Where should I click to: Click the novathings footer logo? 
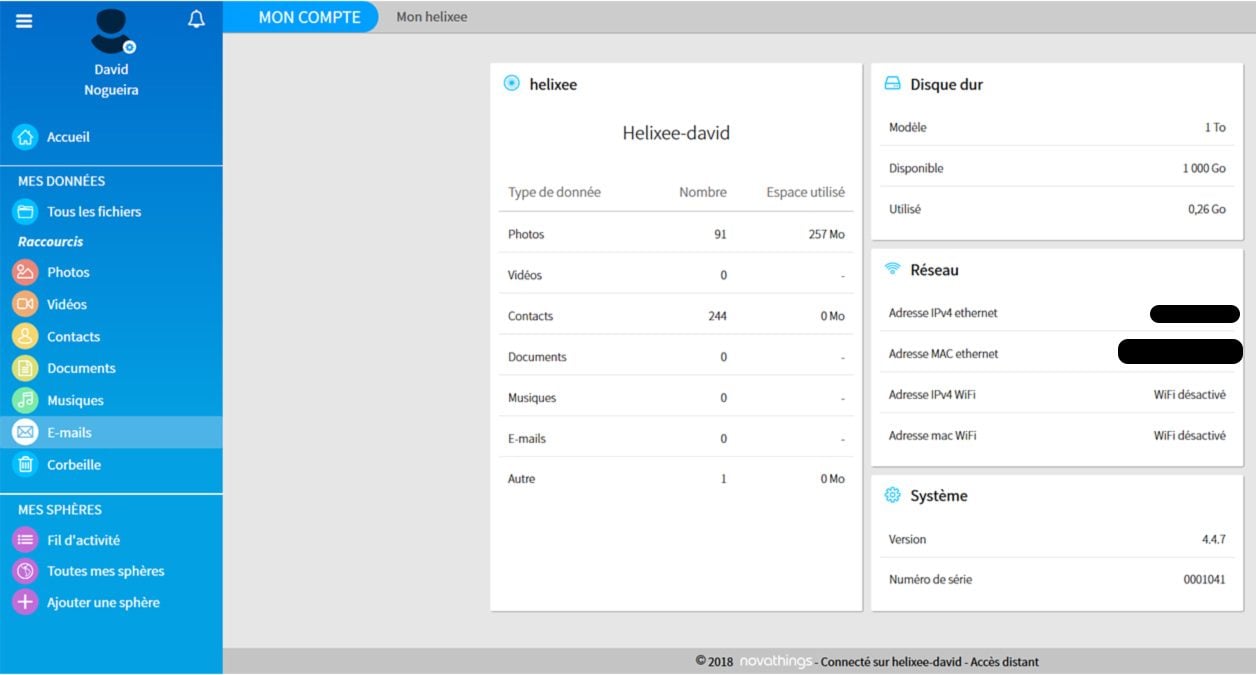pyautogui.click(x=775, y=662)
